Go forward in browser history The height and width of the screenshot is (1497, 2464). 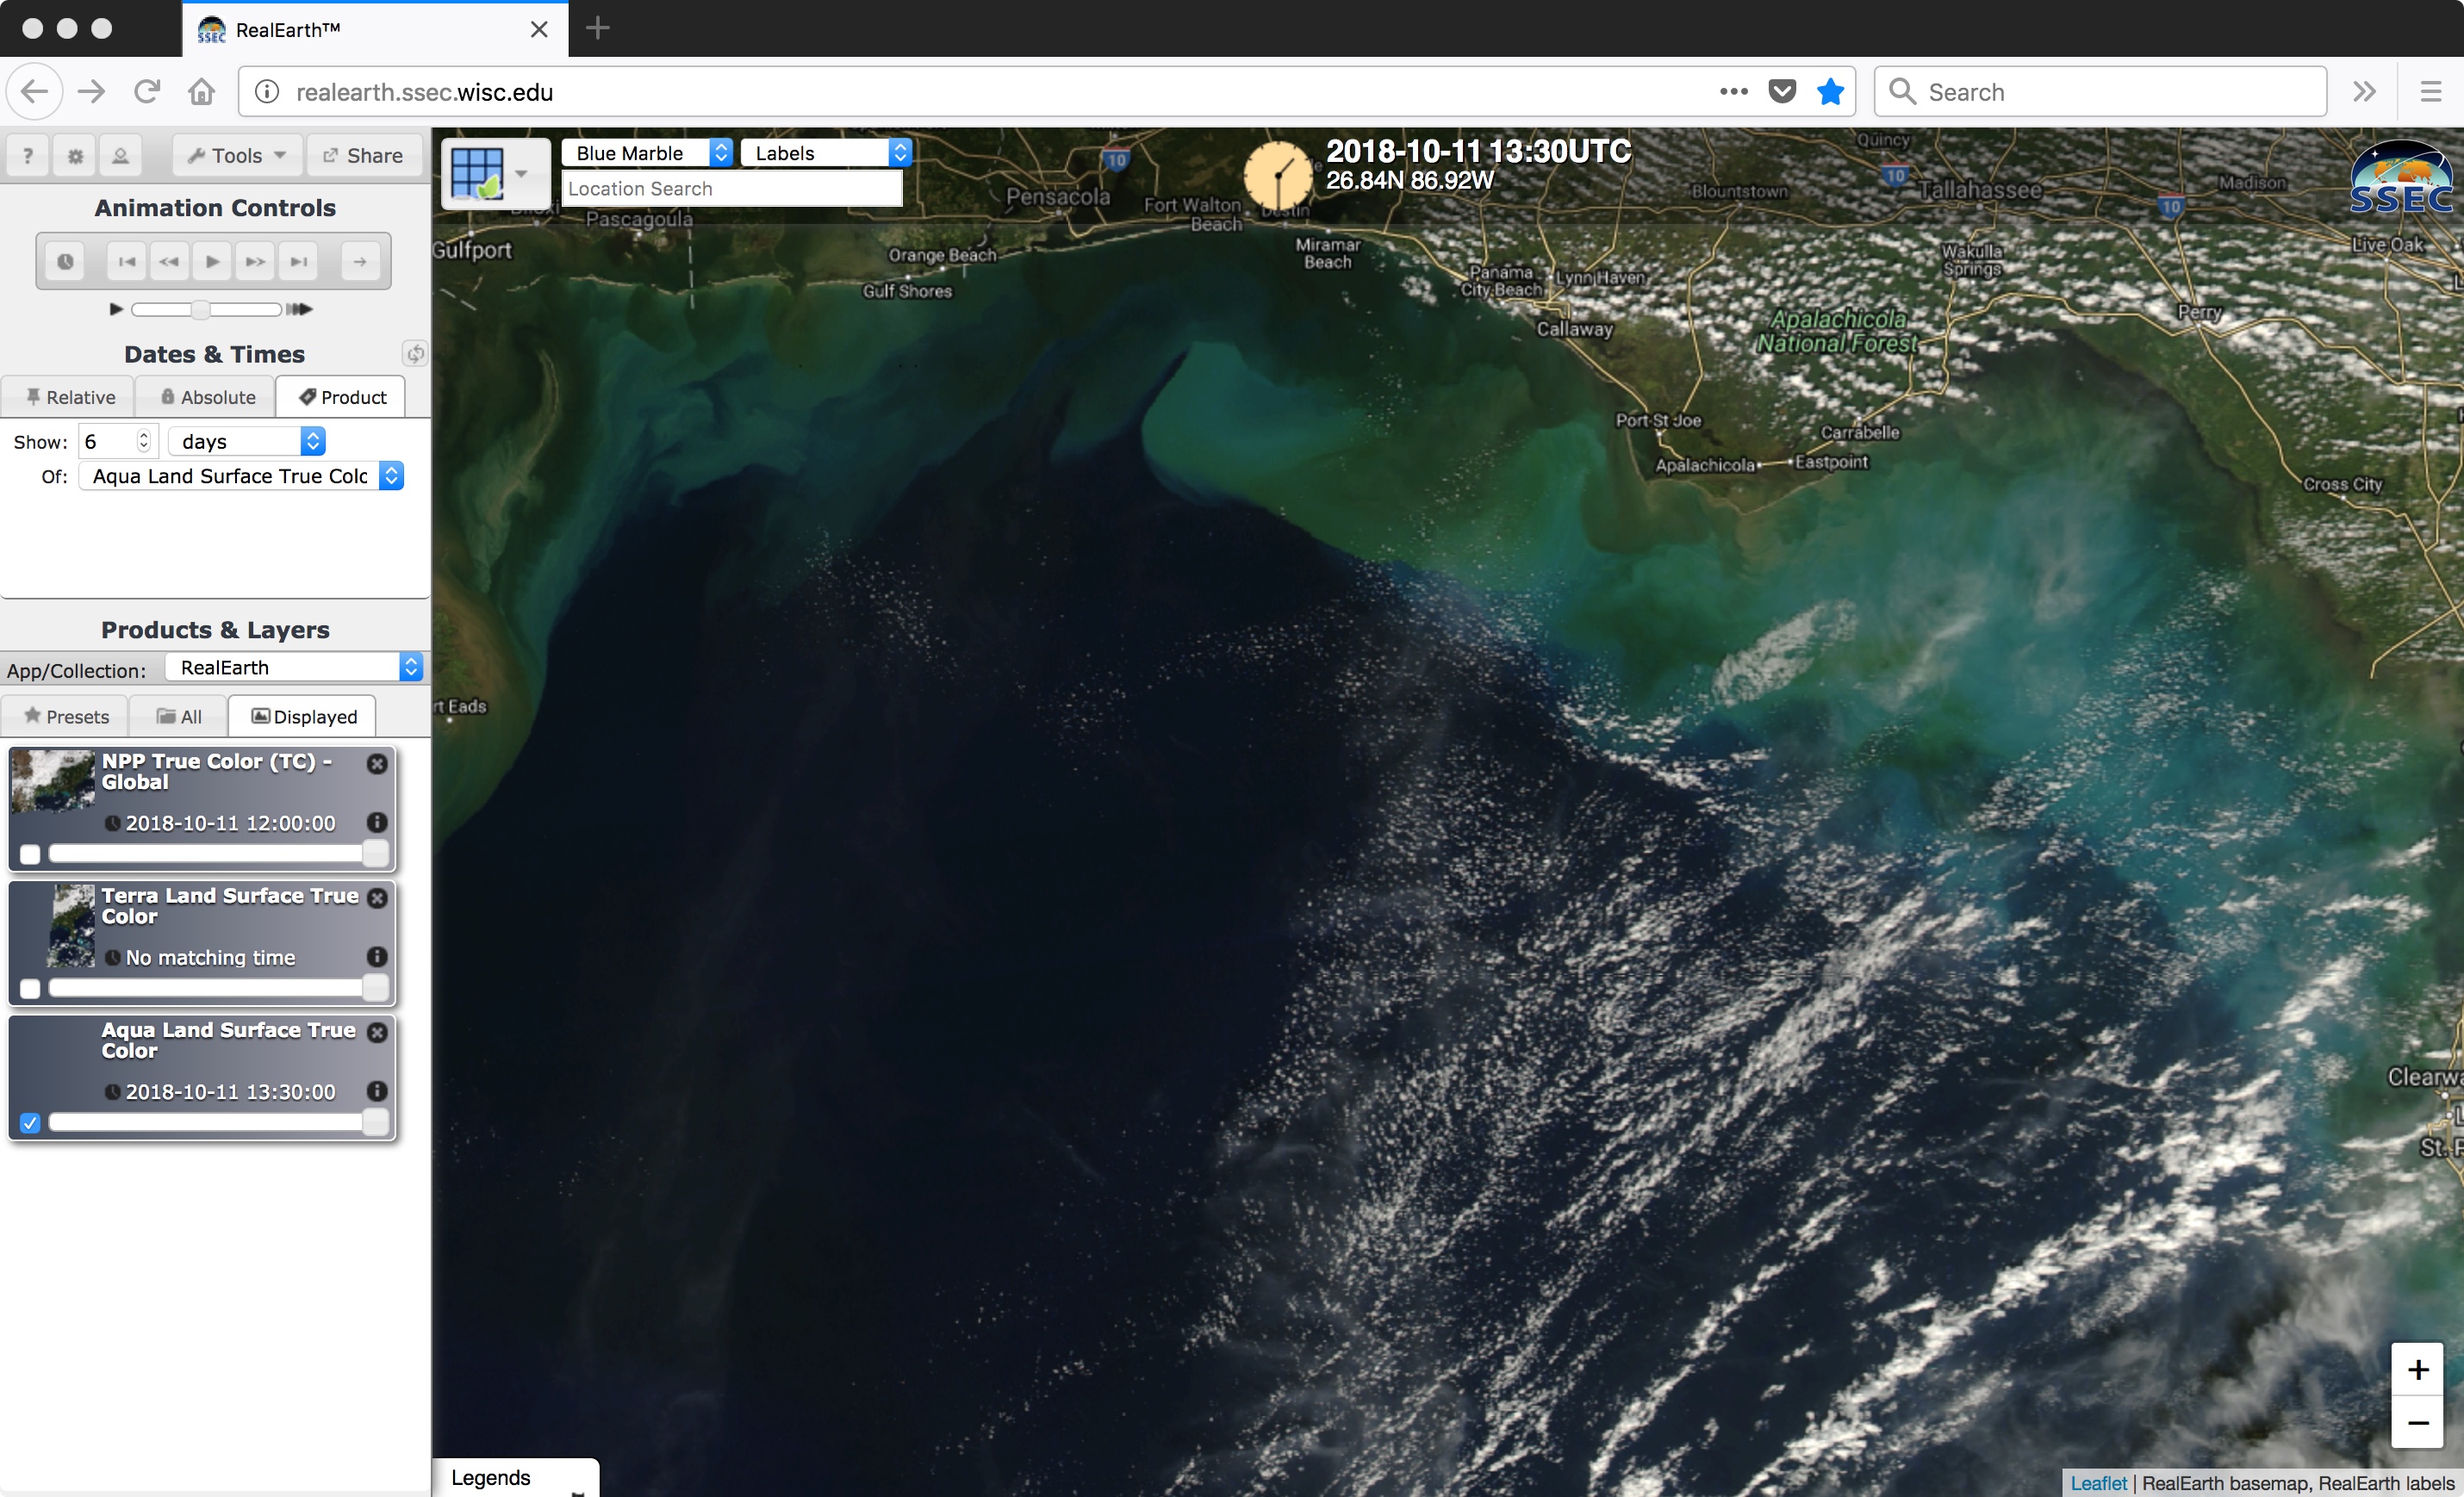[x=92, y=91]
